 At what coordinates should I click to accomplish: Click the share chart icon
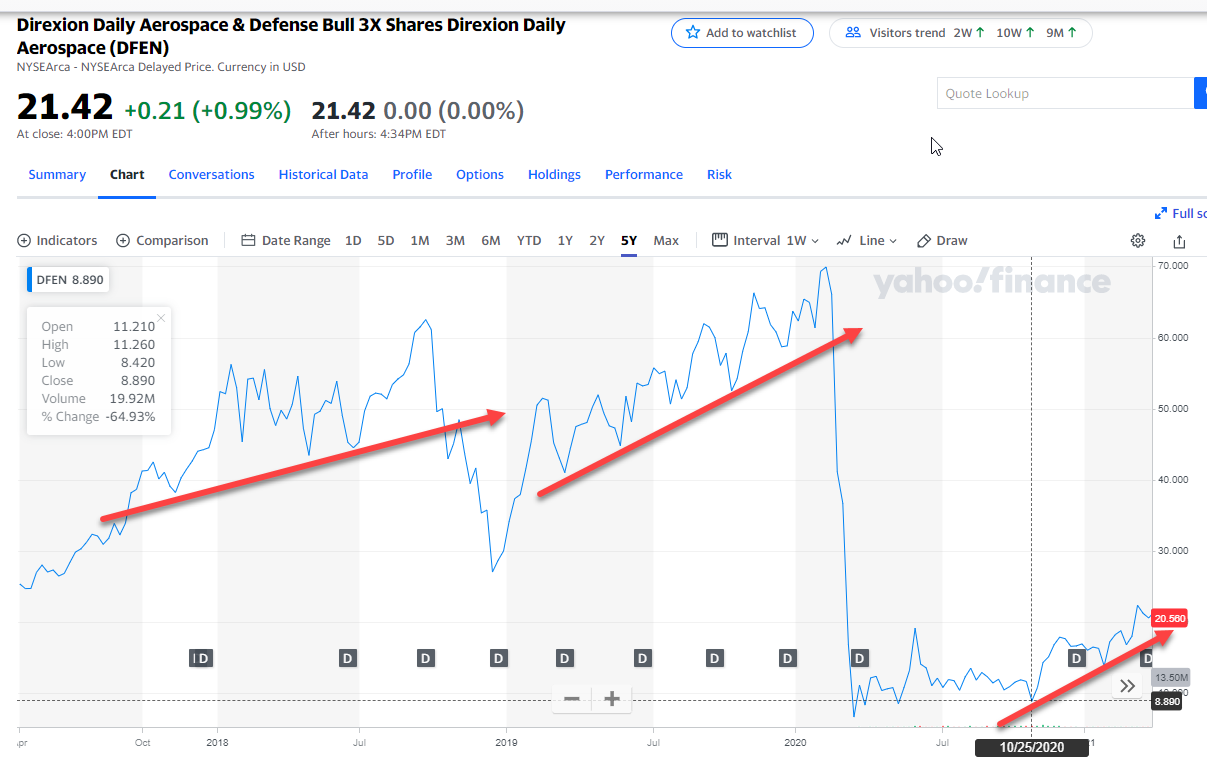point(1179,240)
